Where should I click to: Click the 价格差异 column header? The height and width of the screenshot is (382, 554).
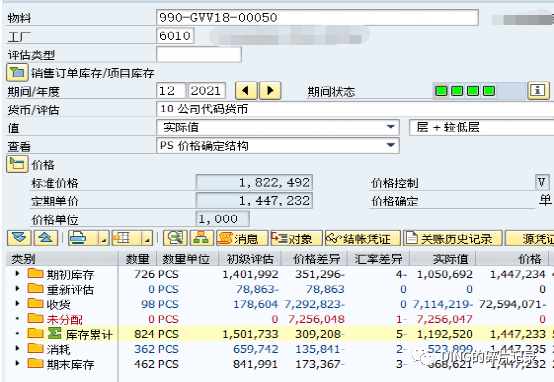tap(315, 259)
